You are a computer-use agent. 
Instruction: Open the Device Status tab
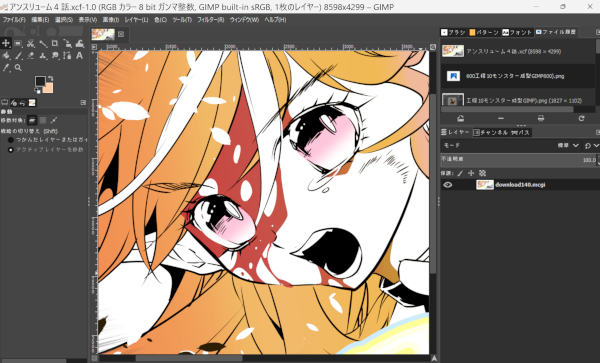tap(14, 103)
